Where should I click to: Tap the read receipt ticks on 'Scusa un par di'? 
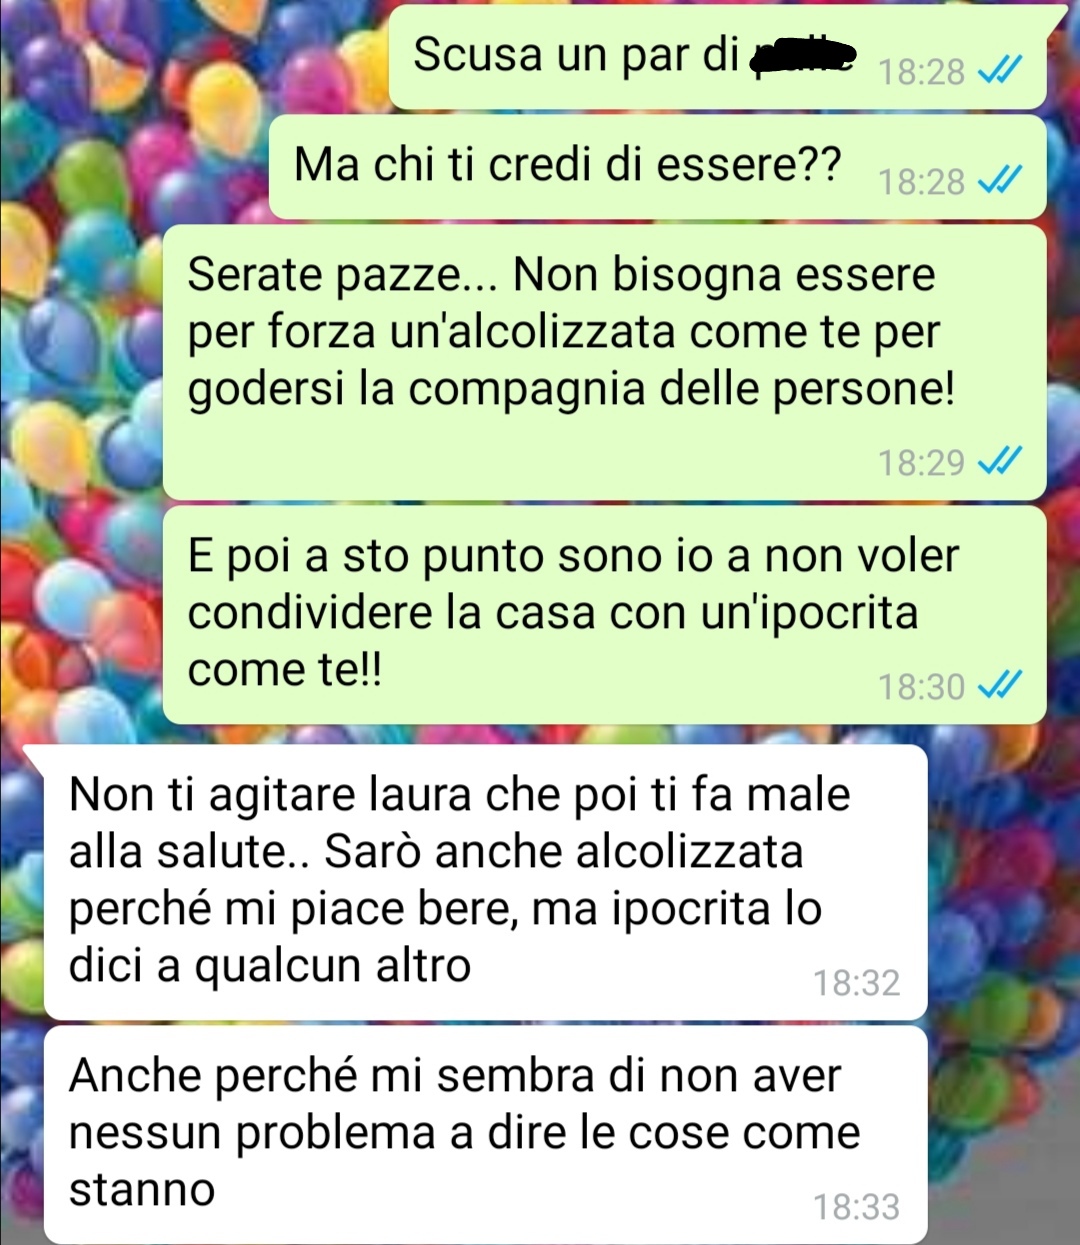[999, 70]
